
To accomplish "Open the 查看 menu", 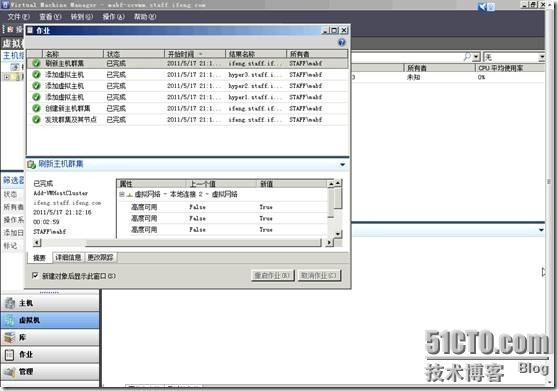I will (x=50, y=16).
